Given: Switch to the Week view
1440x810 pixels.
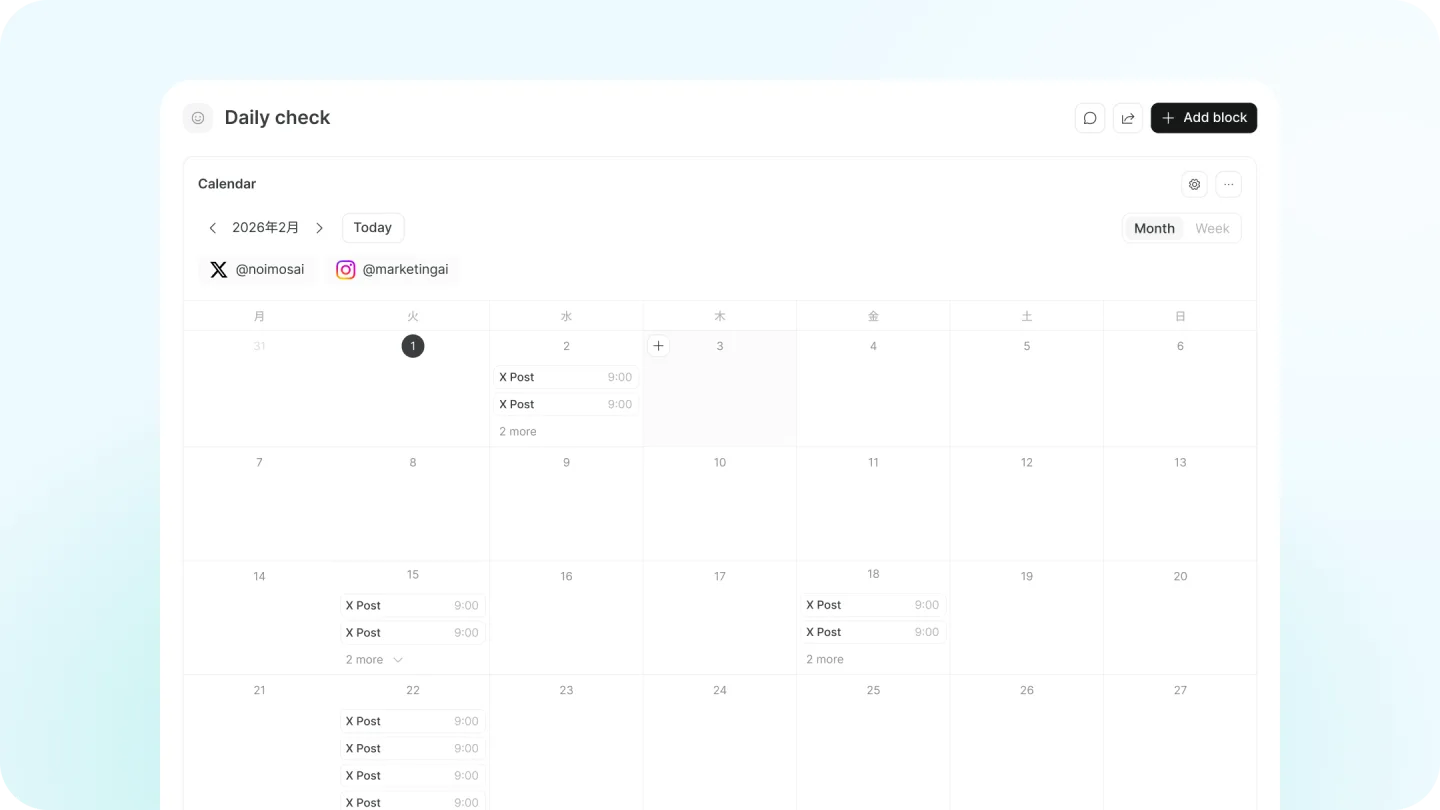Looking at the screenshot, I should coord(1212,228).
